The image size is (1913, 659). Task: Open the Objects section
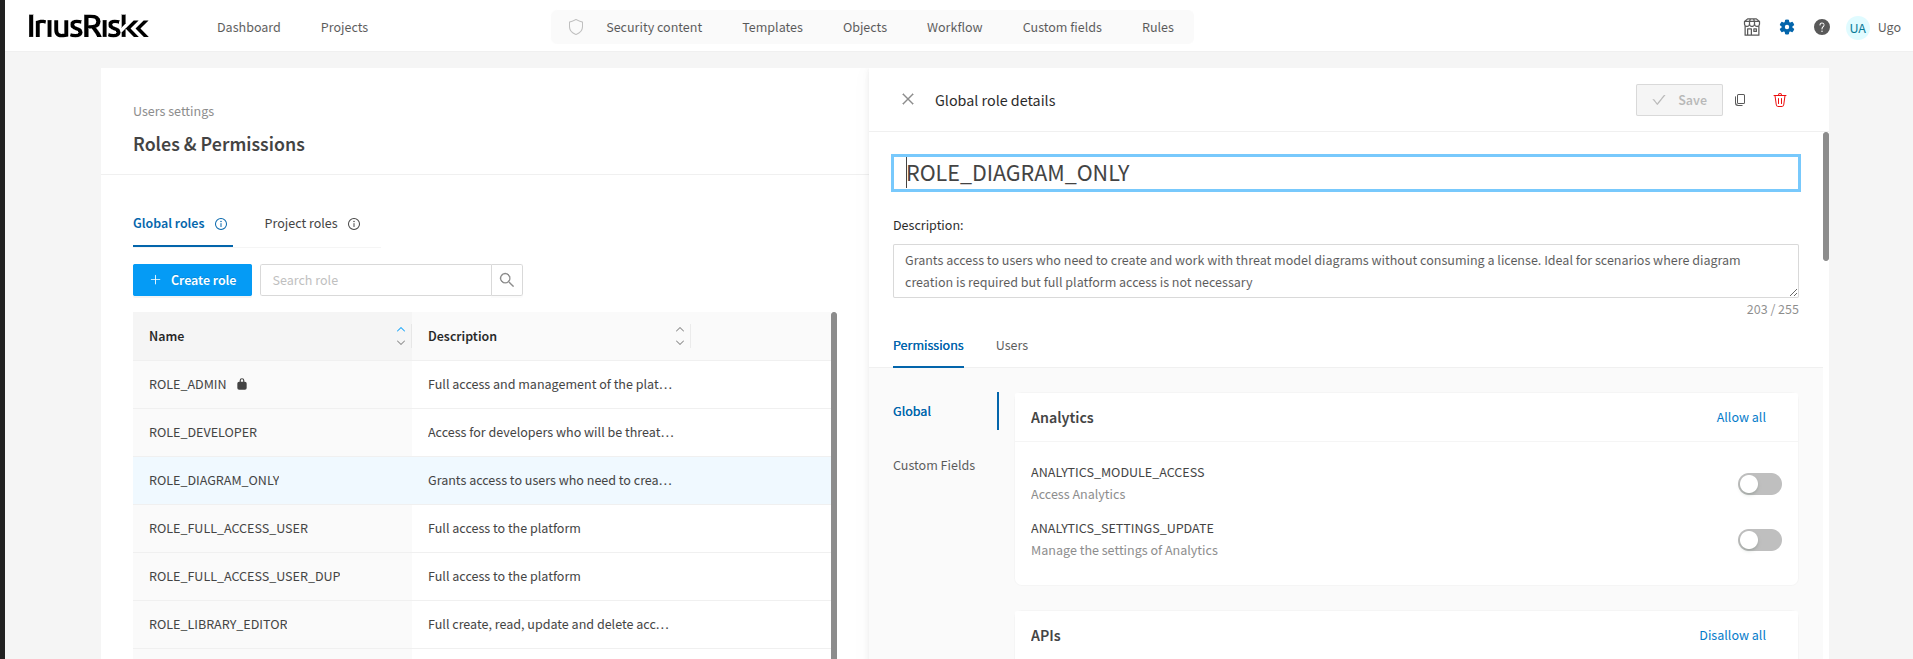(x=865, y=27)
